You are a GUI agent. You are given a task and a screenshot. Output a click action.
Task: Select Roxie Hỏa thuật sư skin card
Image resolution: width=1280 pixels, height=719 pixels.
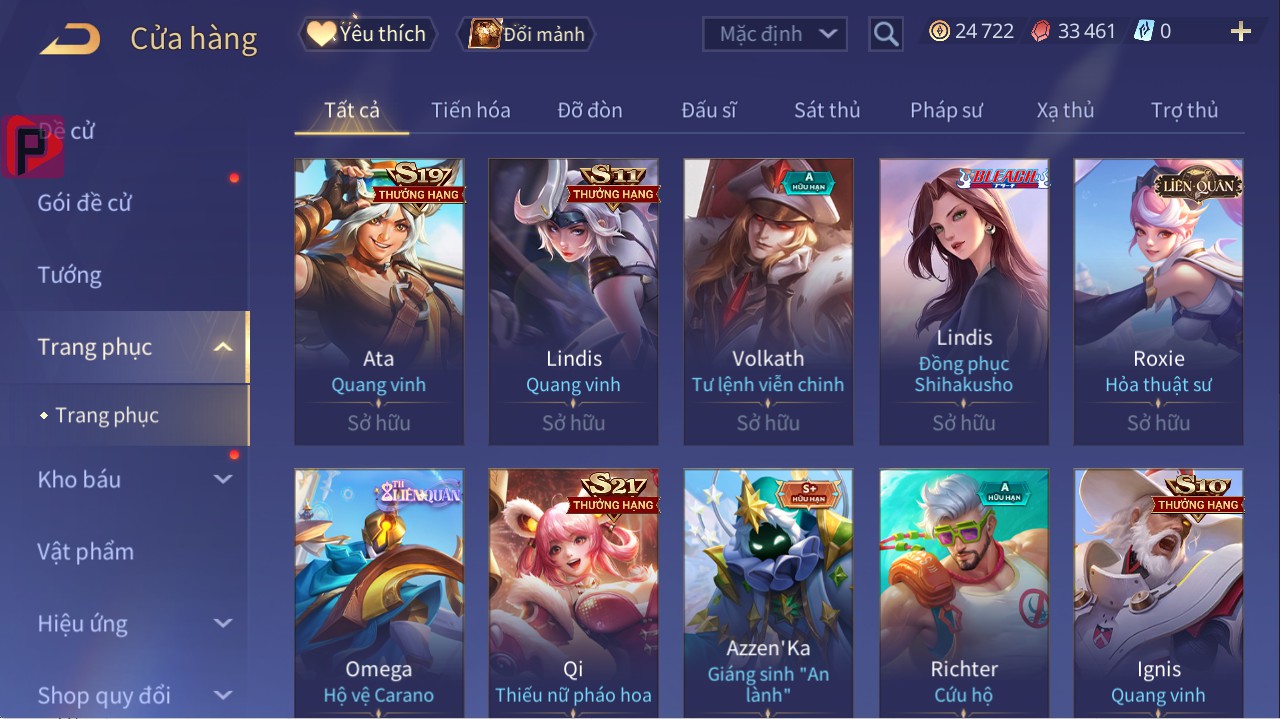pos(1158,301)
